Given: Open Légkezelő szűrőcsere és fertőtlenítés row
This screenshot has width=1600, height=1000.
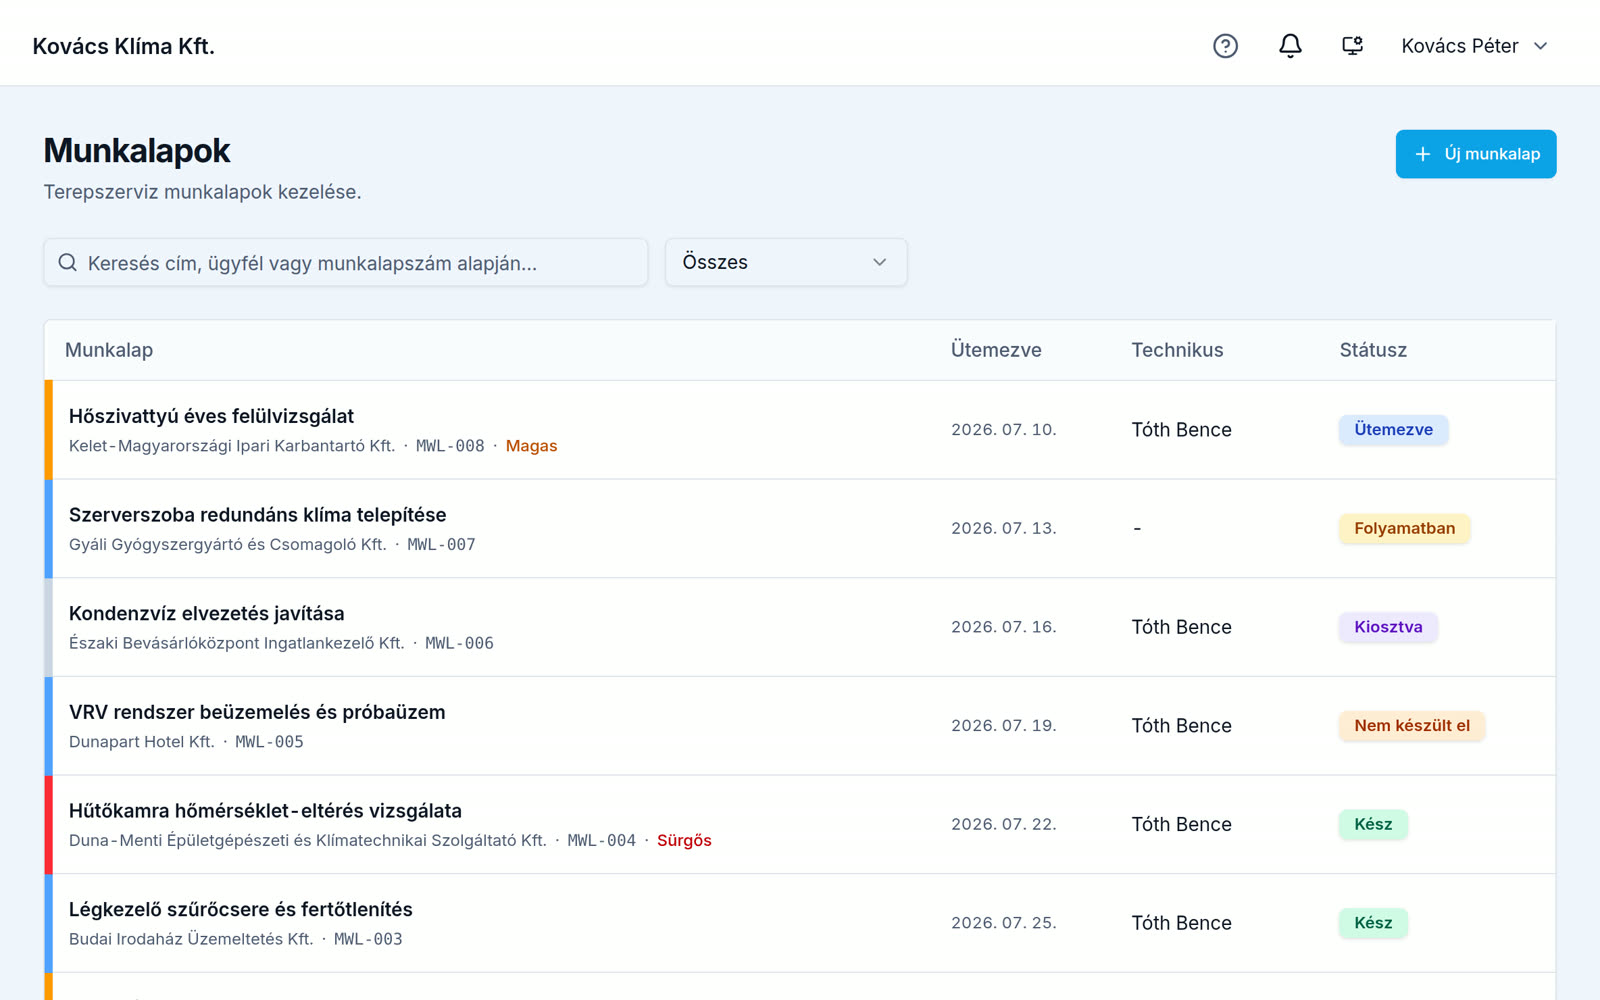Looking at the screenshot, I should point(800,923).
